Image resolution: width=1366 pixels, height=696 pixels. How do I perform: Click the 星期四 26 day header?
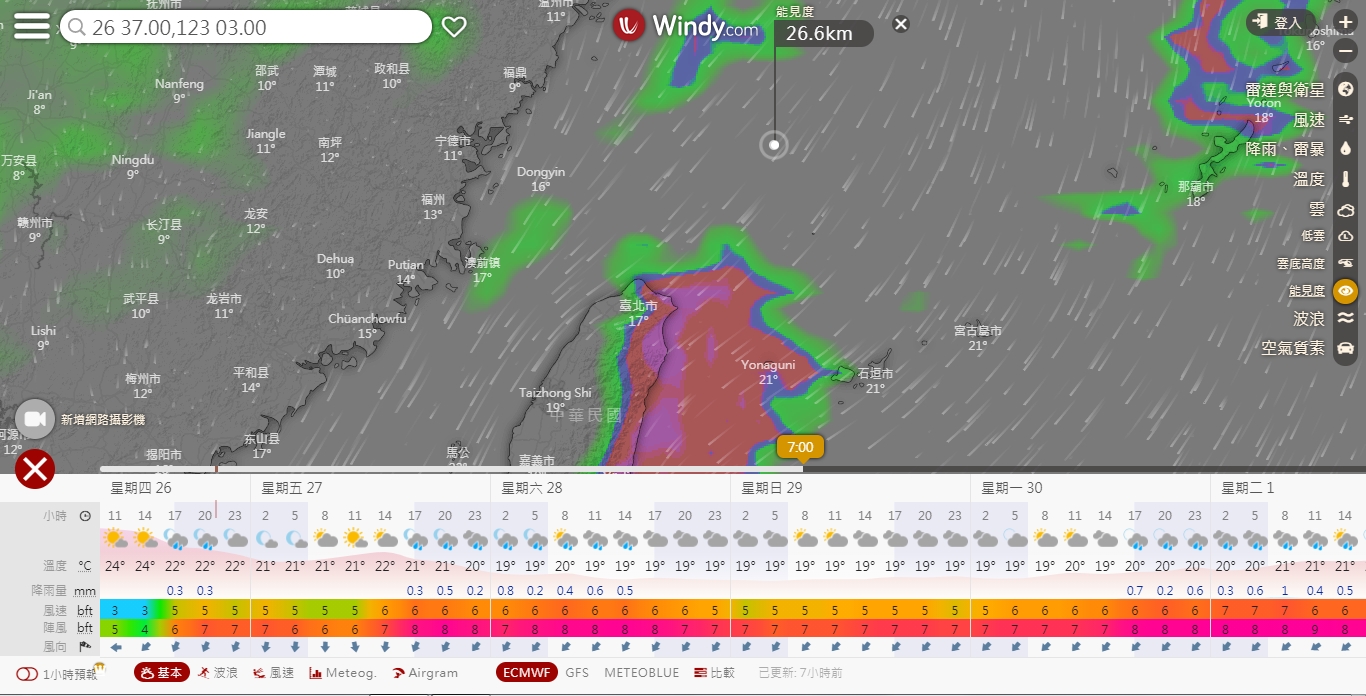[x=141, y=488]
